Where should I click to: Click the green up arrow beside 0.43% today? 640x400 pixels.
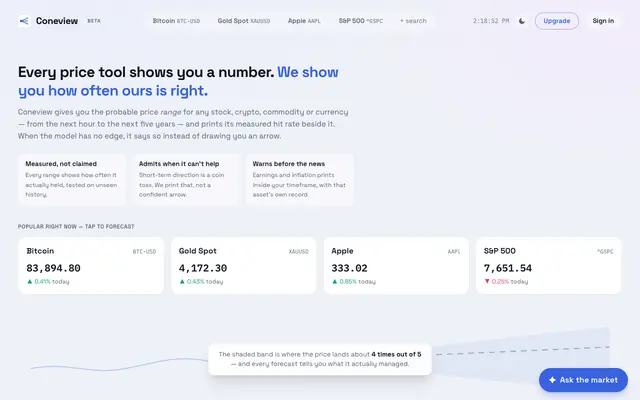[x=182, y=281]
